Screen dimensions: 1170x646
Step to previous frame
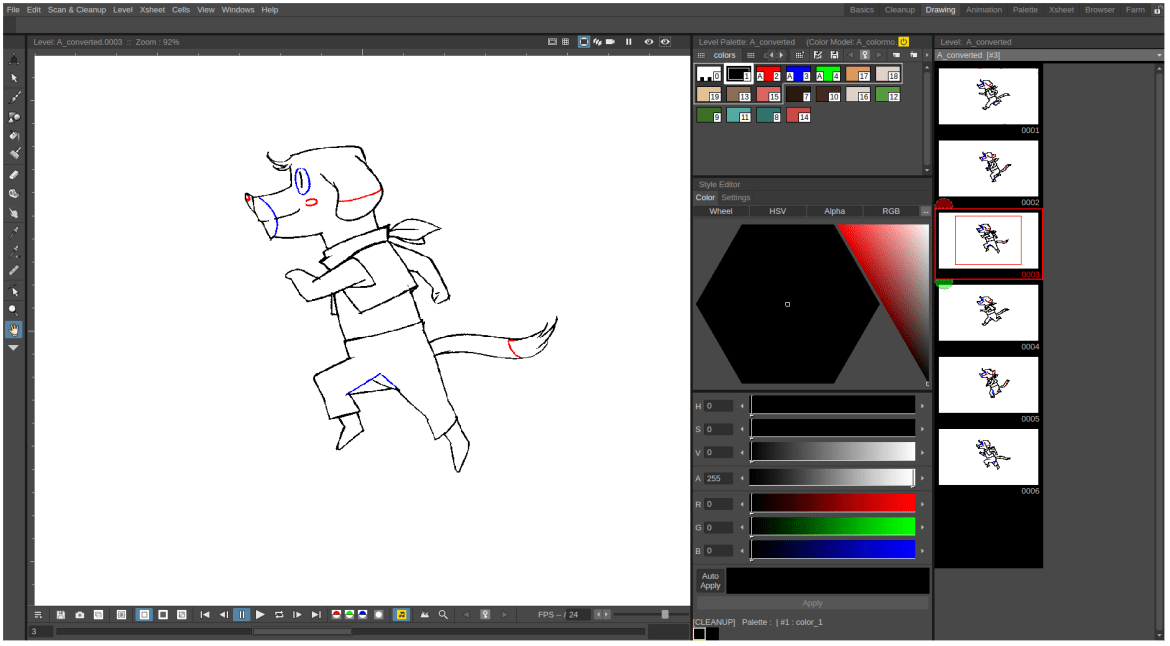pos(223,615)
